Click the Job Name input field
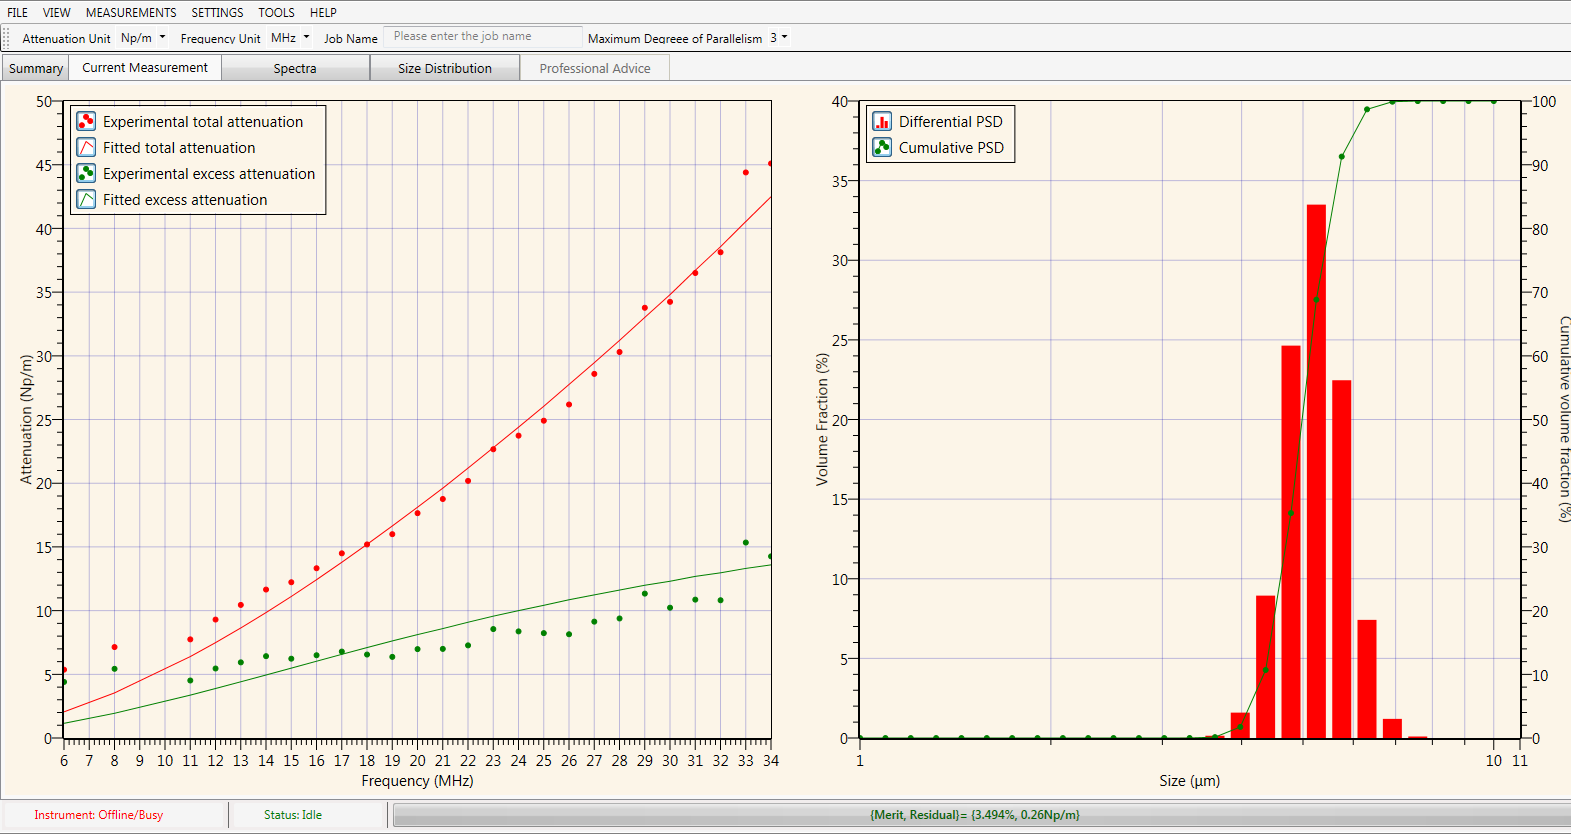The width and height of the screenshot is (1571, 834). pyautogui.click(x=482, y=37)
